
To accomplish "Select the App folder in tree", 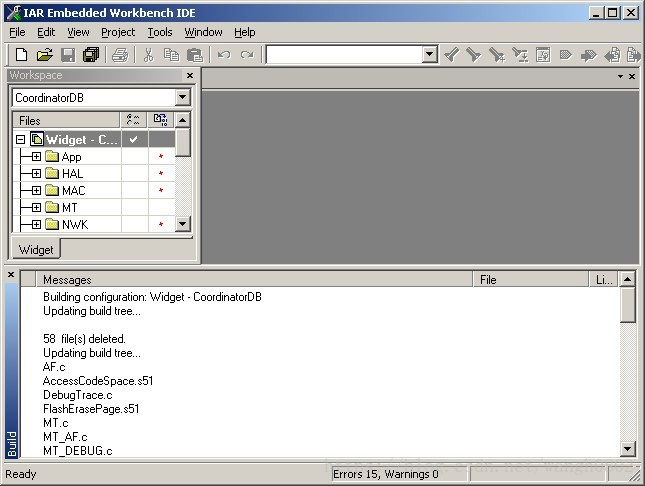I will [72, 157].
